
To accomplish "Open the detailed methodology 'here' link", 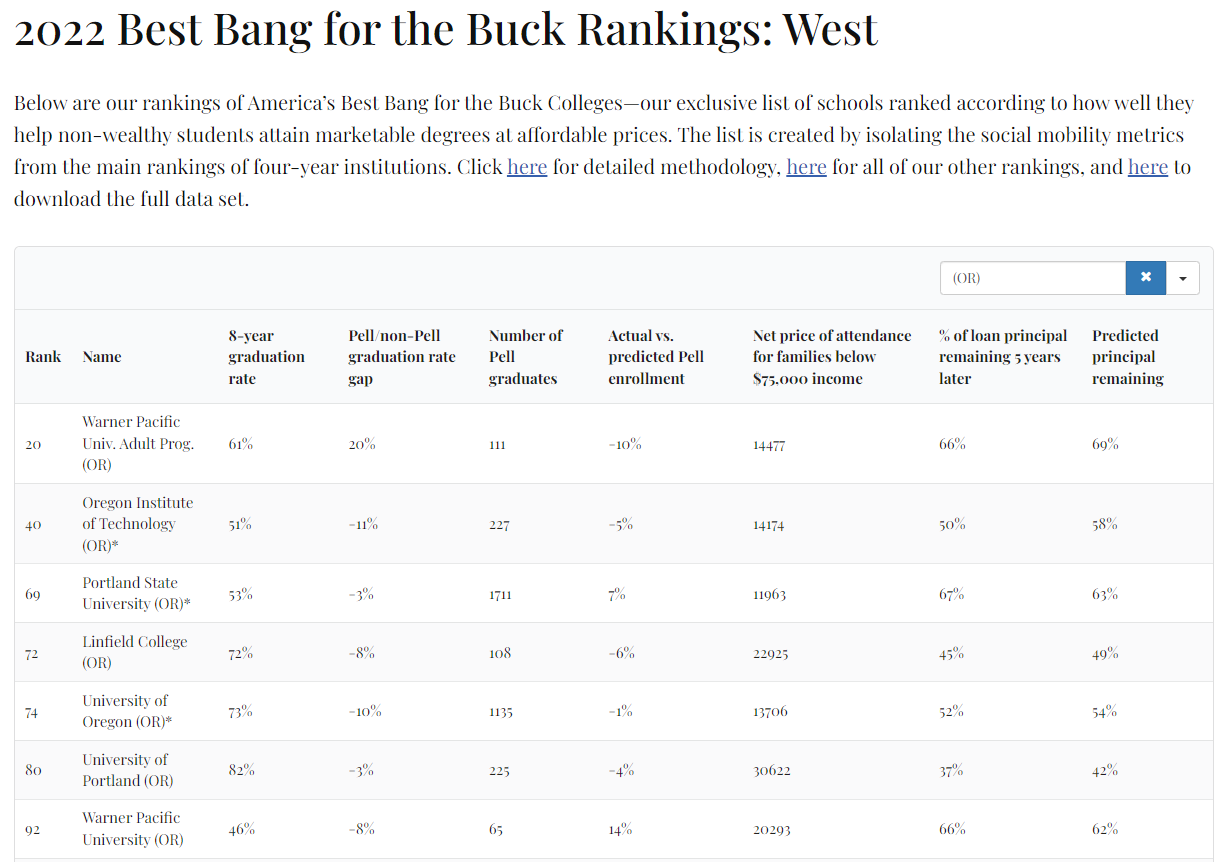I will [x=527, y=167].
